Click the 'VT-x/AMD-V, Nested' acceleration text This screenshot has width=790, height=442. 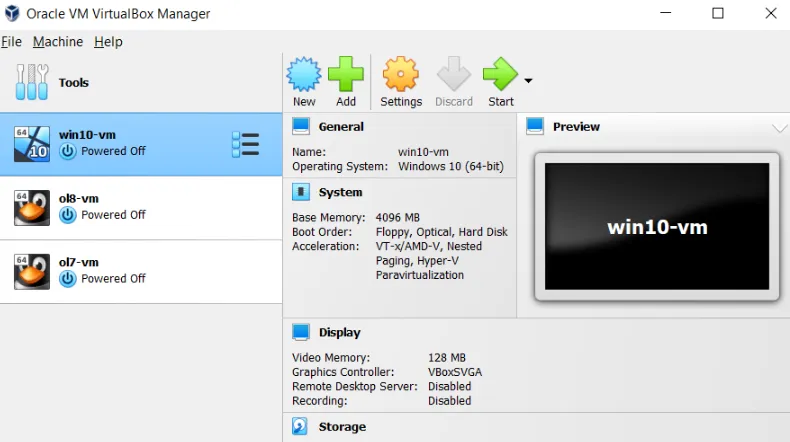[x=429, y=246]
